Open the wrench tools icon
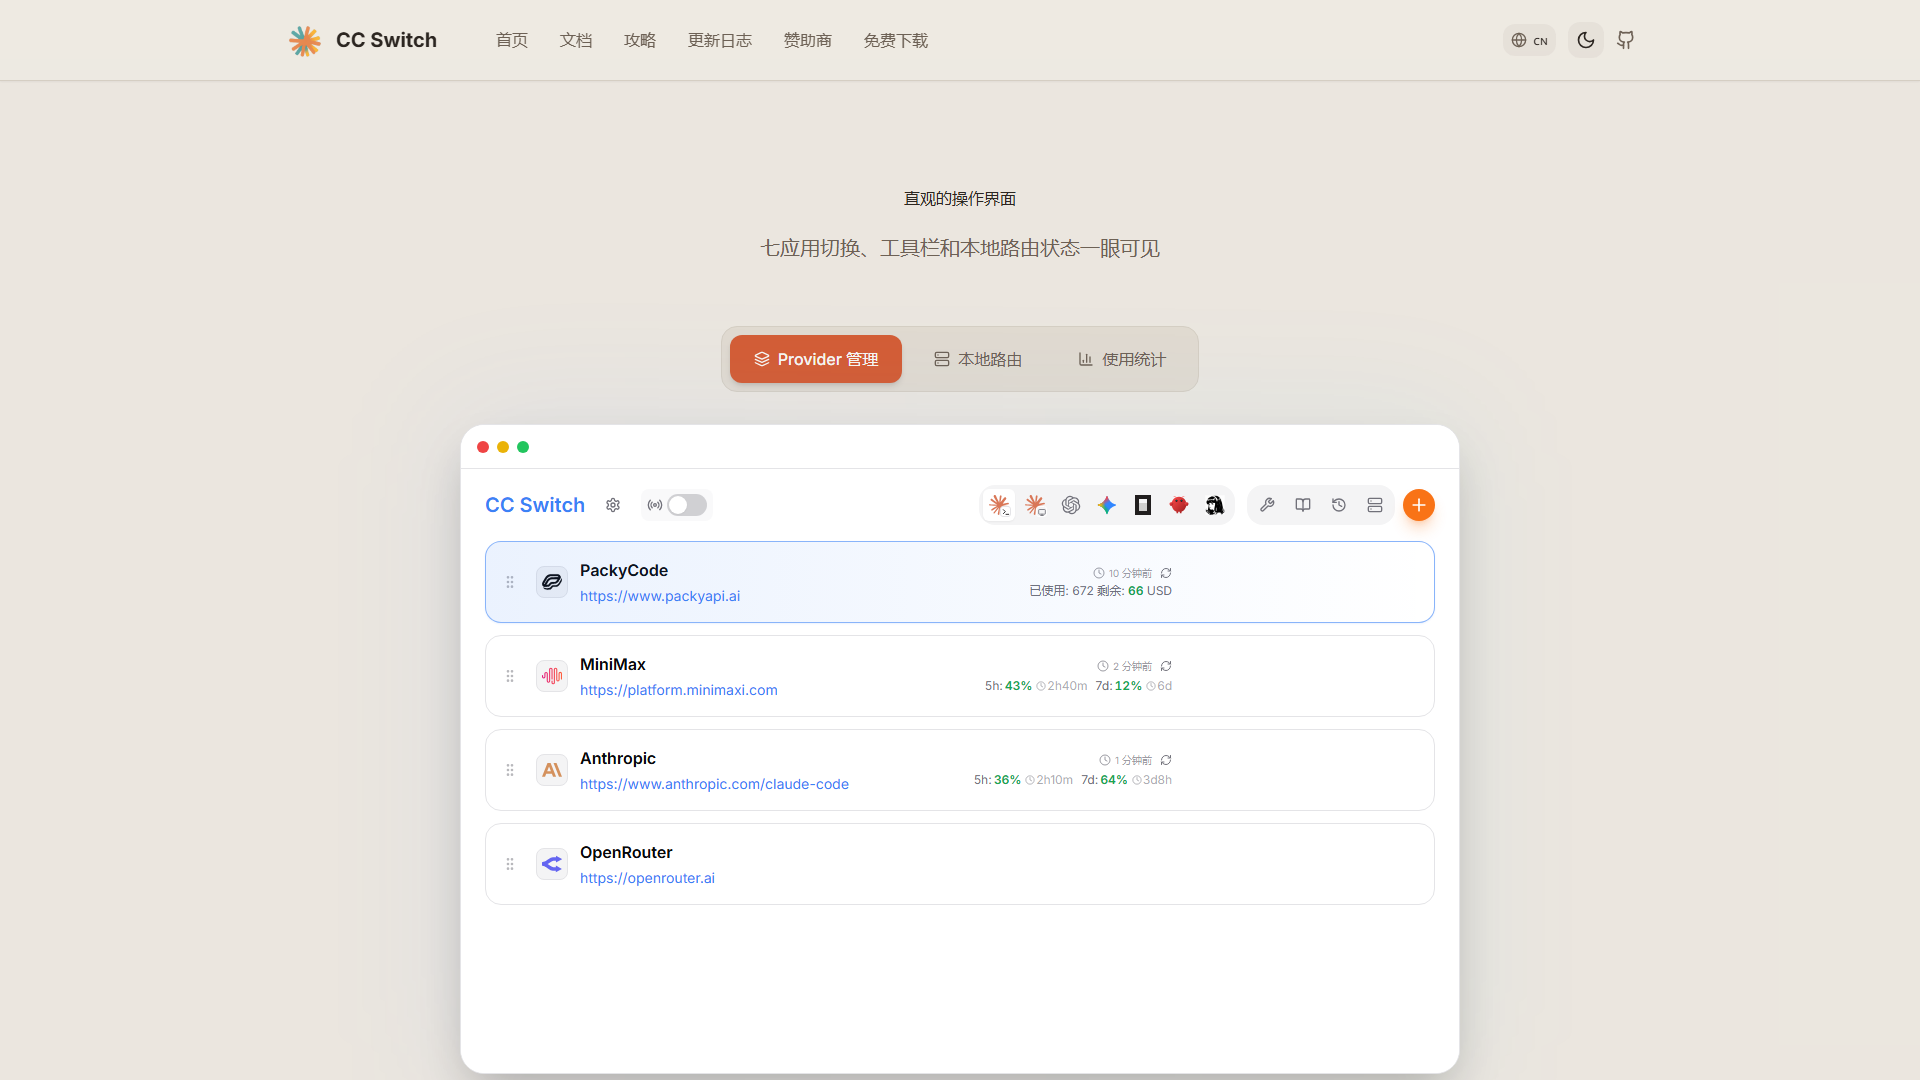1920x1080 pixels. coord(1267,505)
